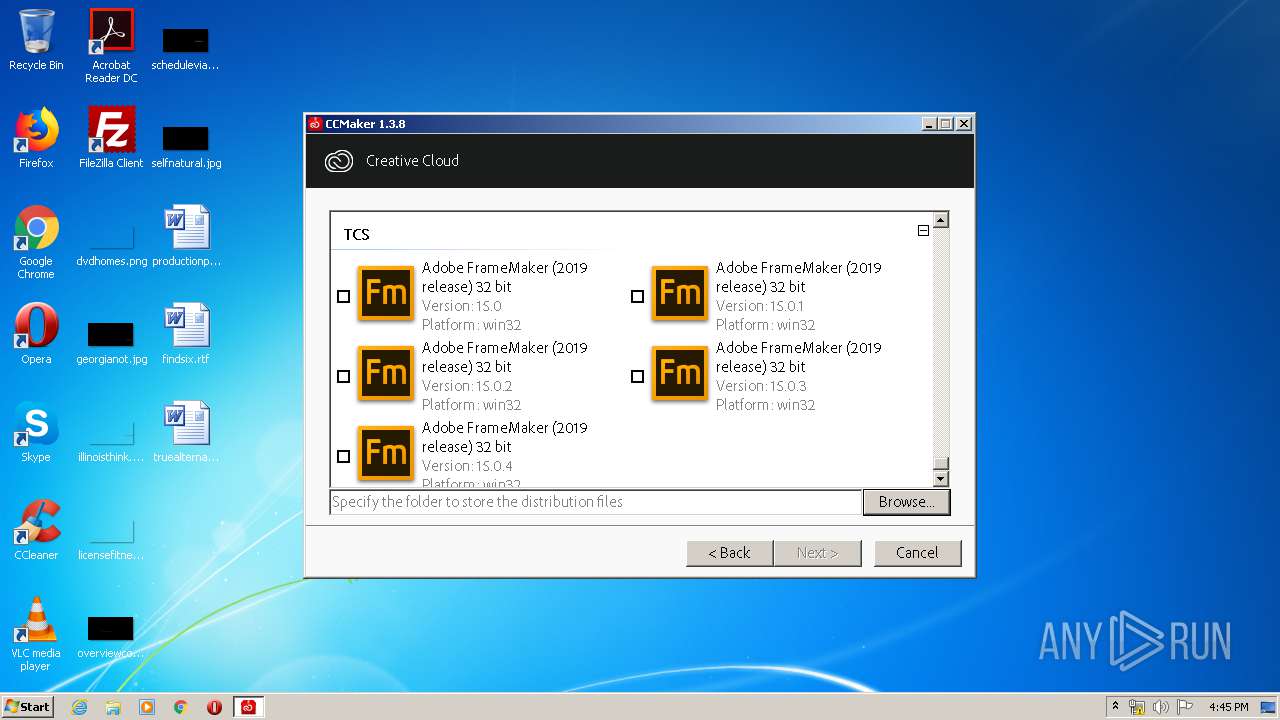Screen dimensions: 1280x720
Task: Click the network tray icon
Action: click(1137, 707)
